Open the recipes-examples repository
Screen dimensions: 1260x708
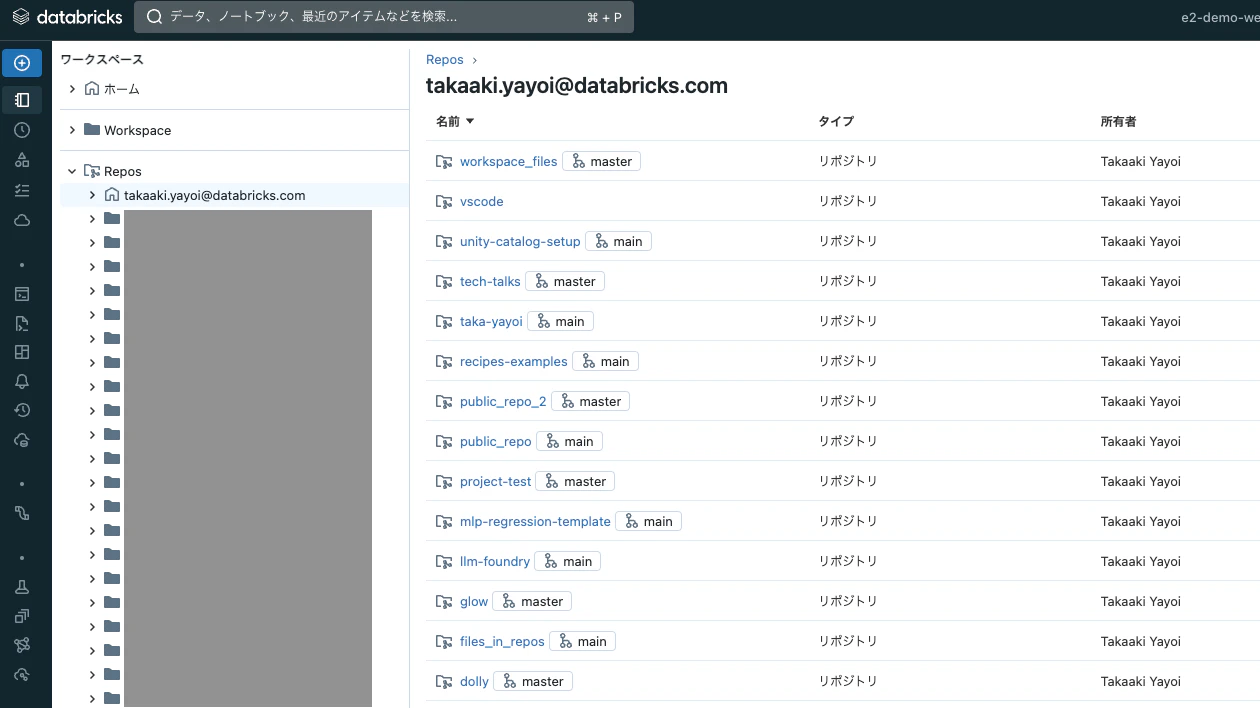(x=514, y=361)
